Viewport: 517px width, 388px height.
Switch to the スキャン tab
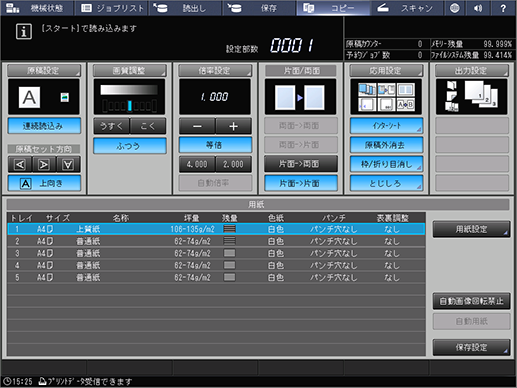pos(407,8)
